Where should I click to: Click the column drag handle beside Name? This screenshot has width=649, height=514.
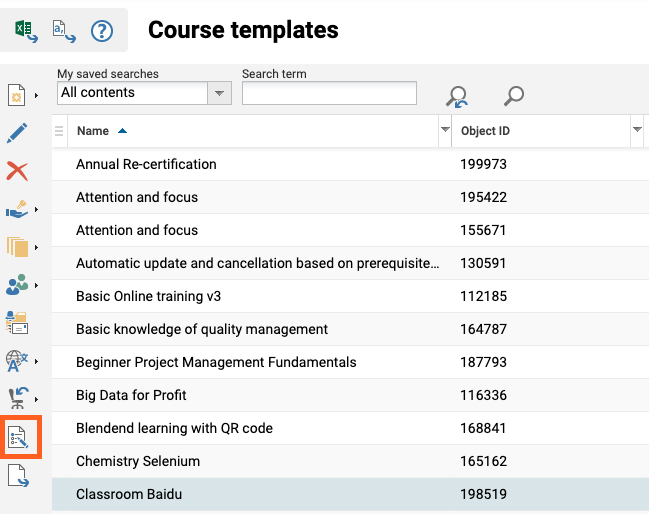[60, 131]
